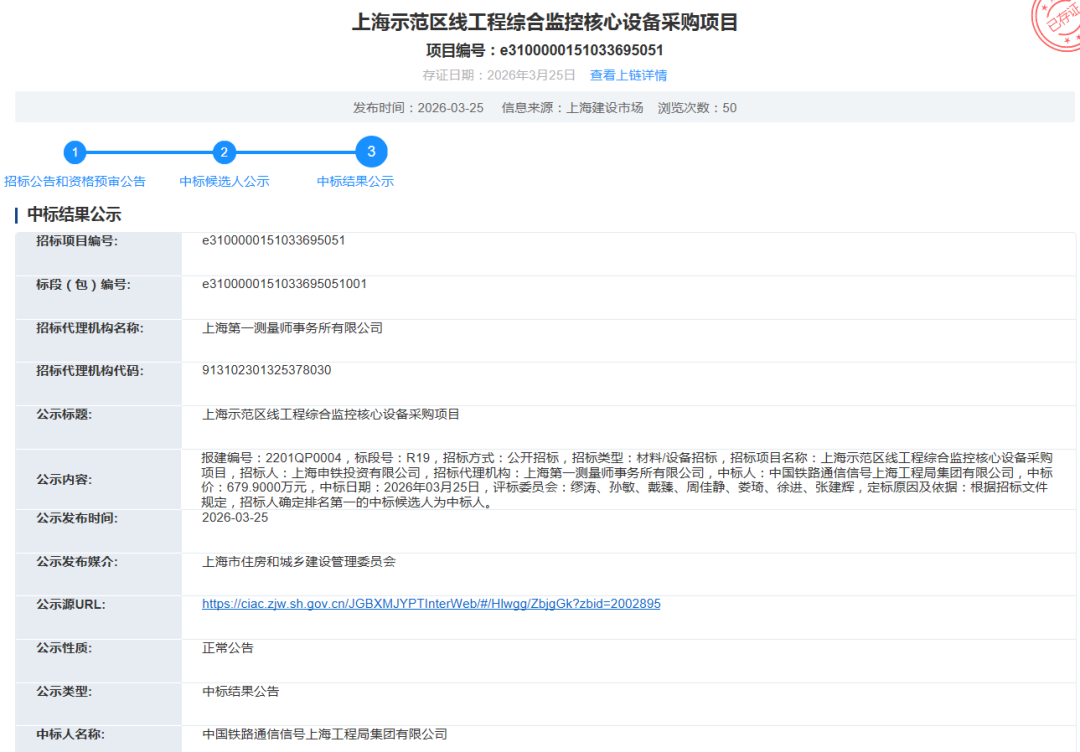This screenshot has width=1080, height=752.
Task: Click the 中标结果公示 section heading
Action: pyautogui.click(x=74, y=214)
